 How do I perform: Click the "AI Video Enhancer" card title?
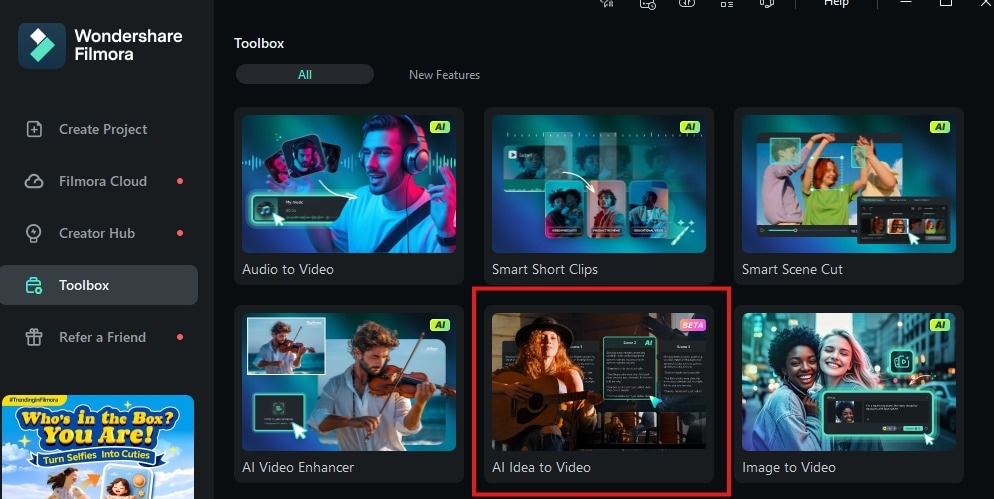pyautogui.click(x=298, y=467)
